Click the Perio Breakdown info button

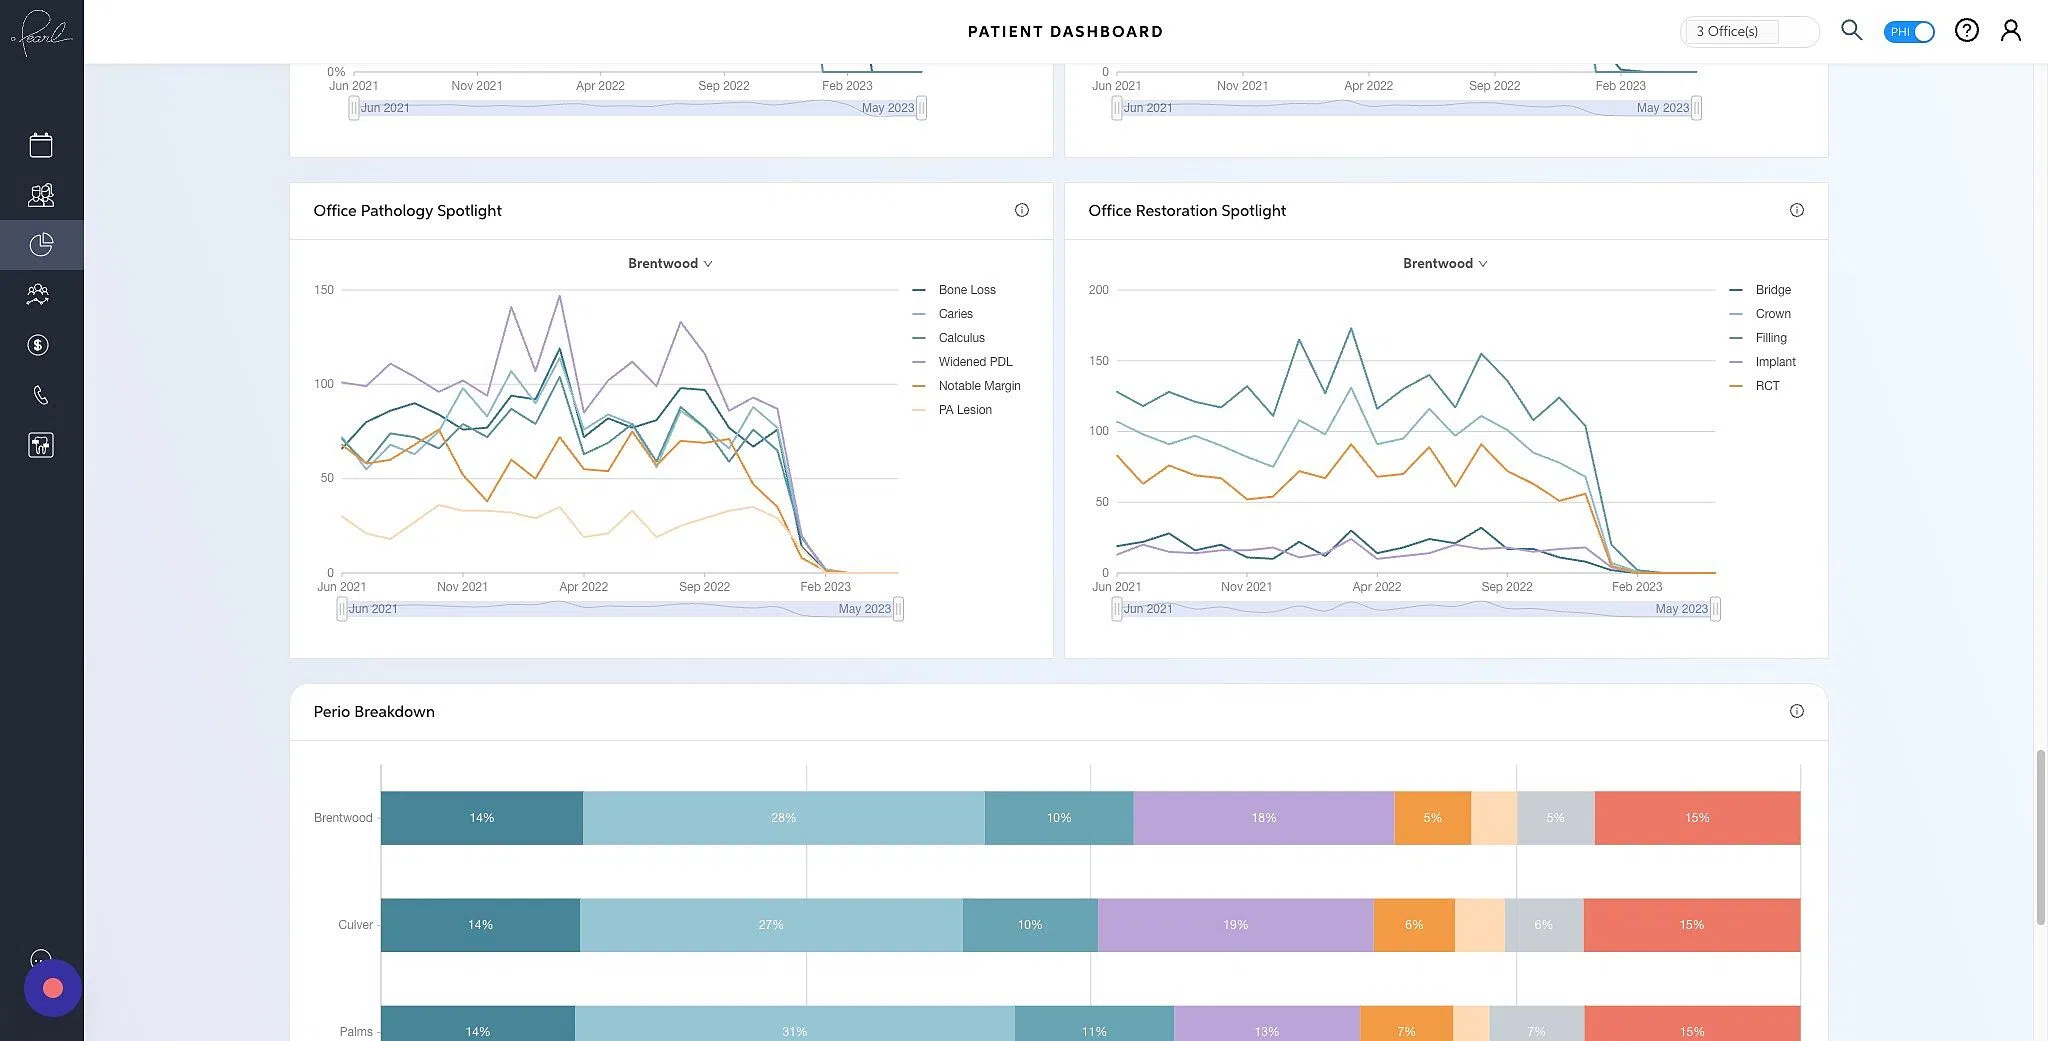[1796, 711]
